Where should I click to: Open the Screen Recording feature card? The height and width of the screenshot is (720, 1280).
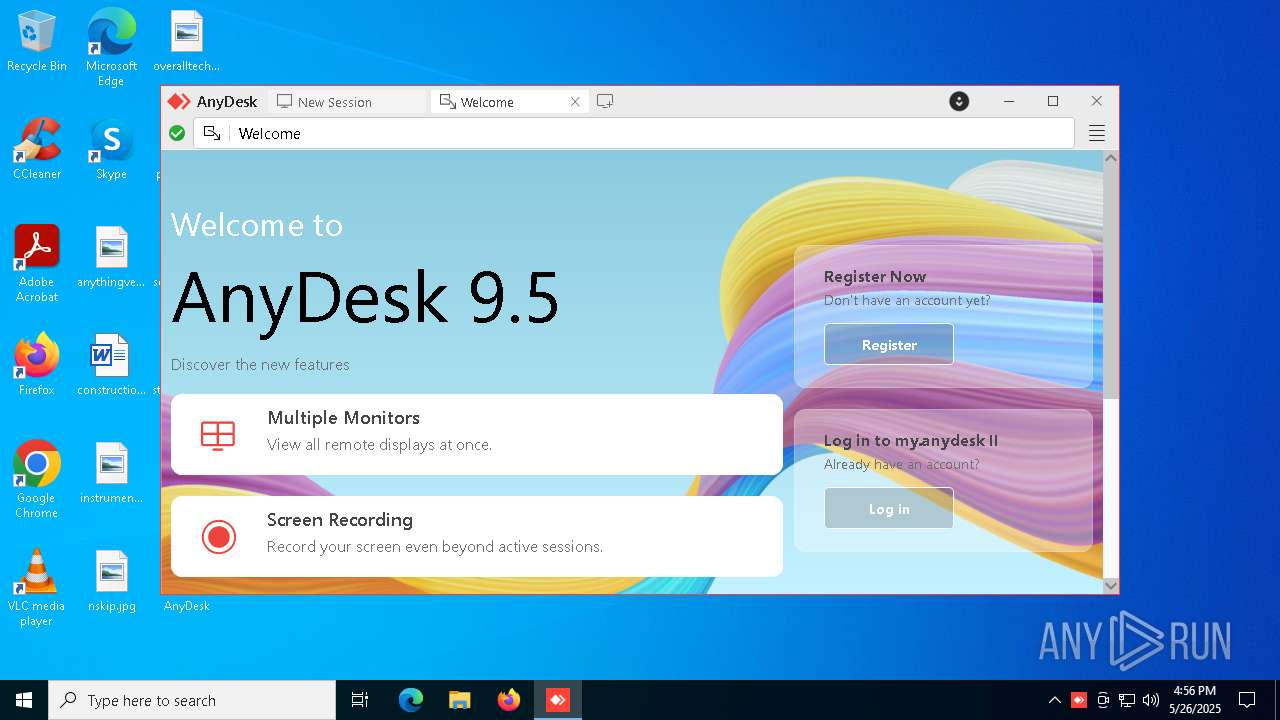click(x=477, y=536)
